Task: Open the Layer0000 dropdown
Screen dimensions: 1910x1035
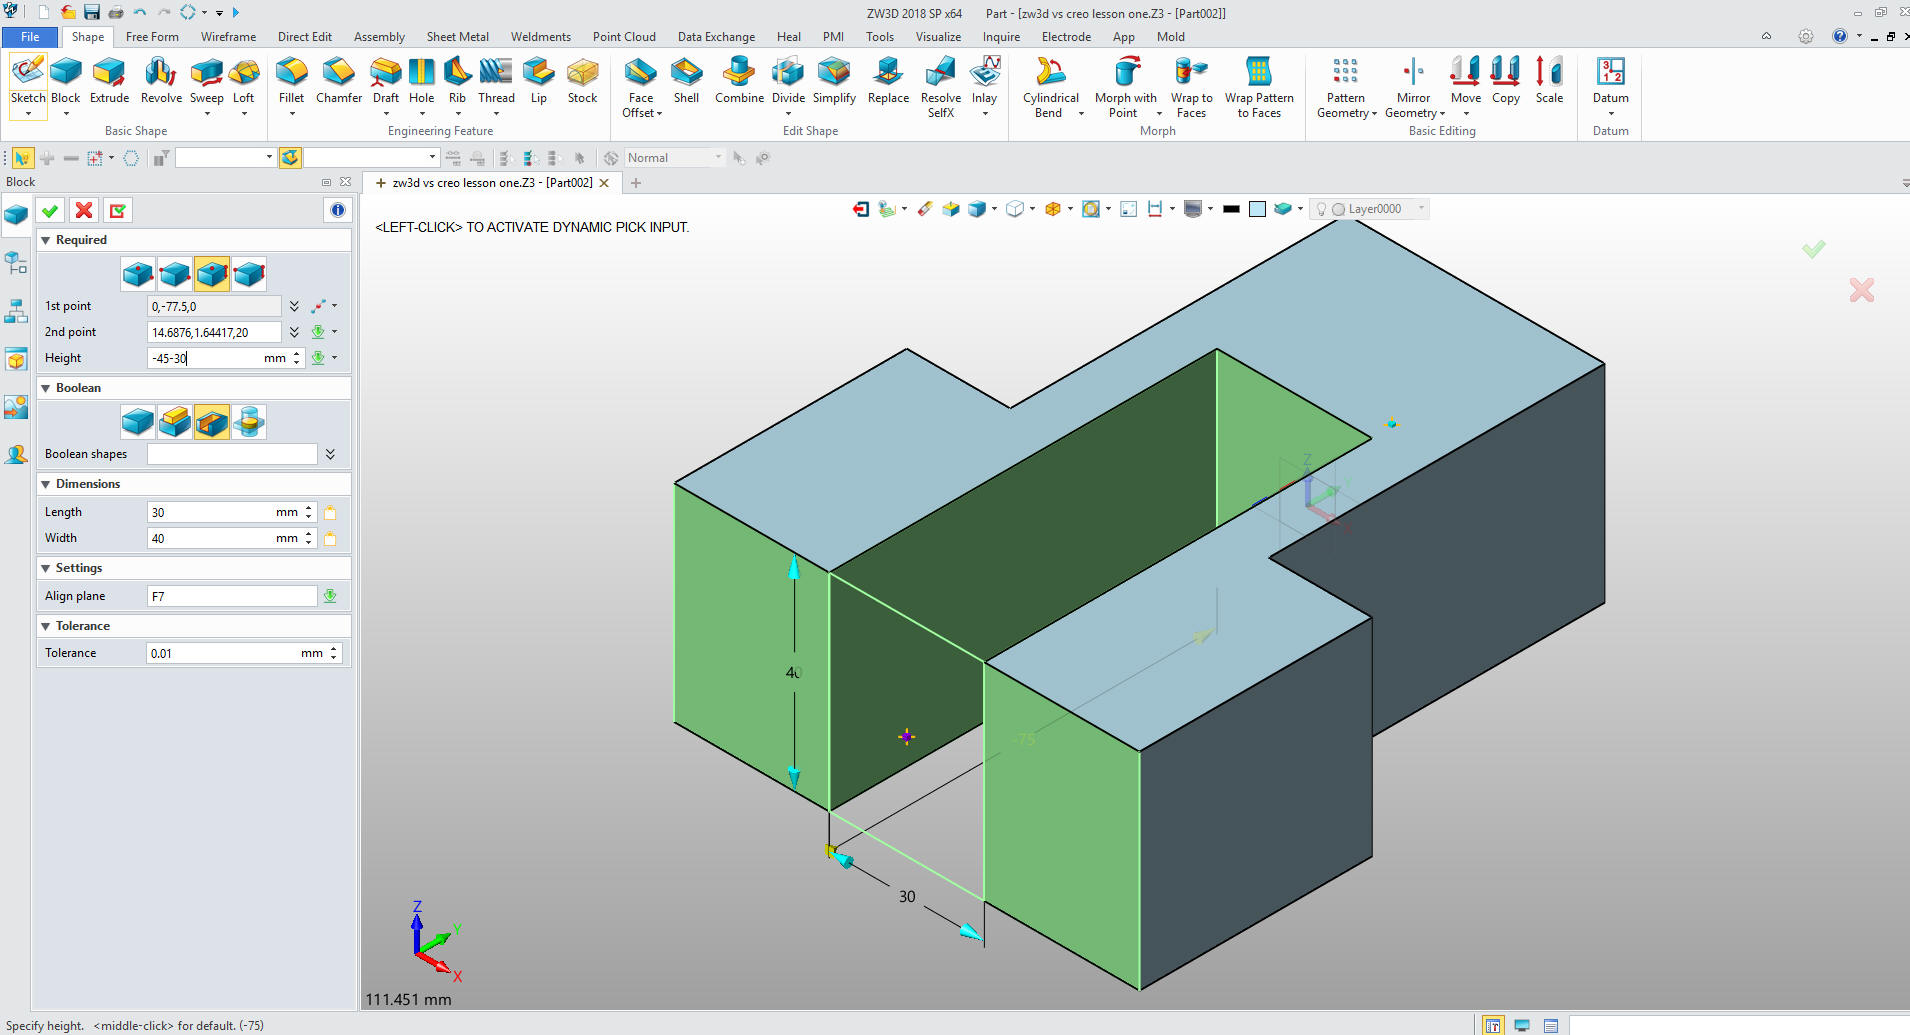Action: tap(1421, 209)
